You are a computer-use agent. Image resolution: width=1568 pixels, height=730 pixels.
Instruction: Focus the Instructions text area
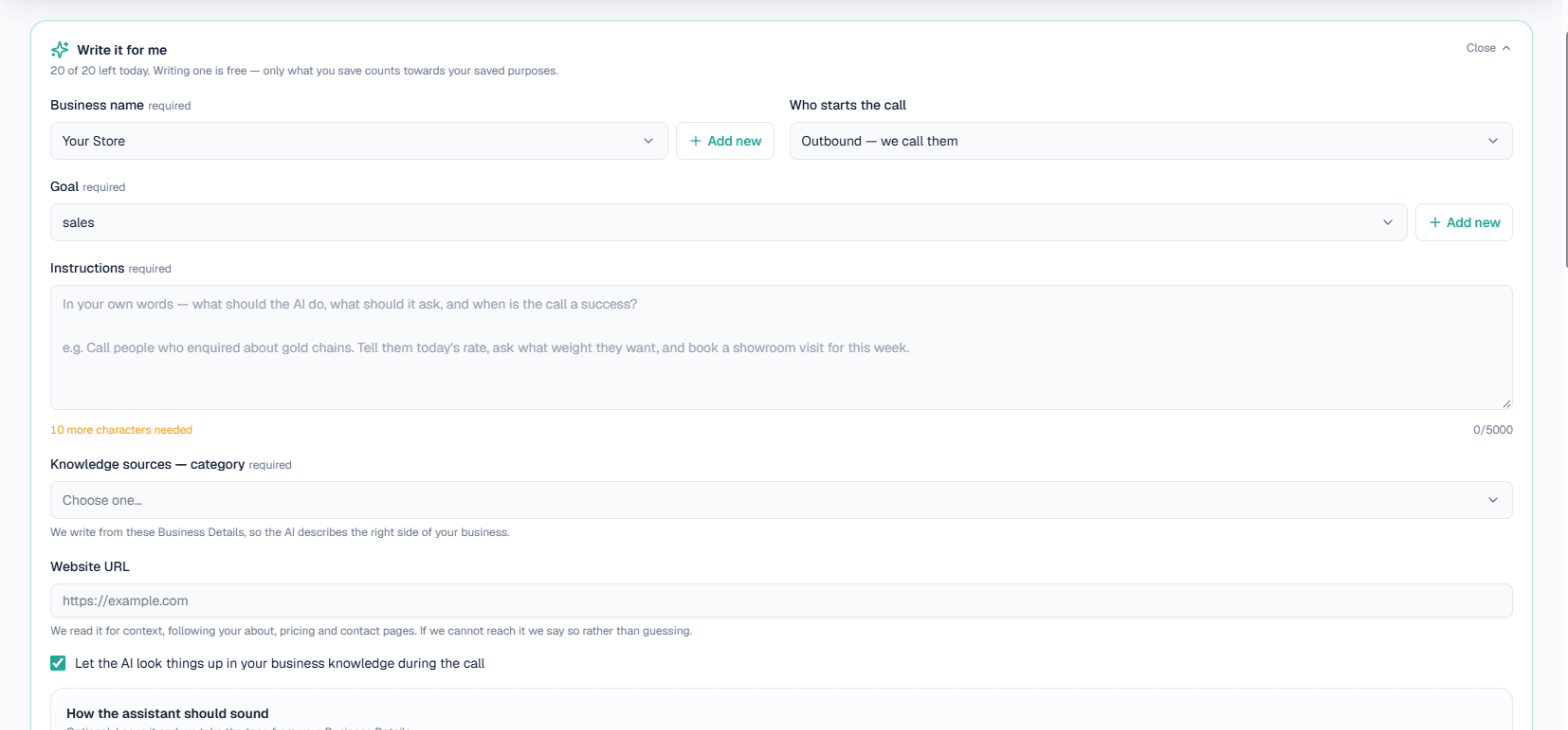pos(781,348)
